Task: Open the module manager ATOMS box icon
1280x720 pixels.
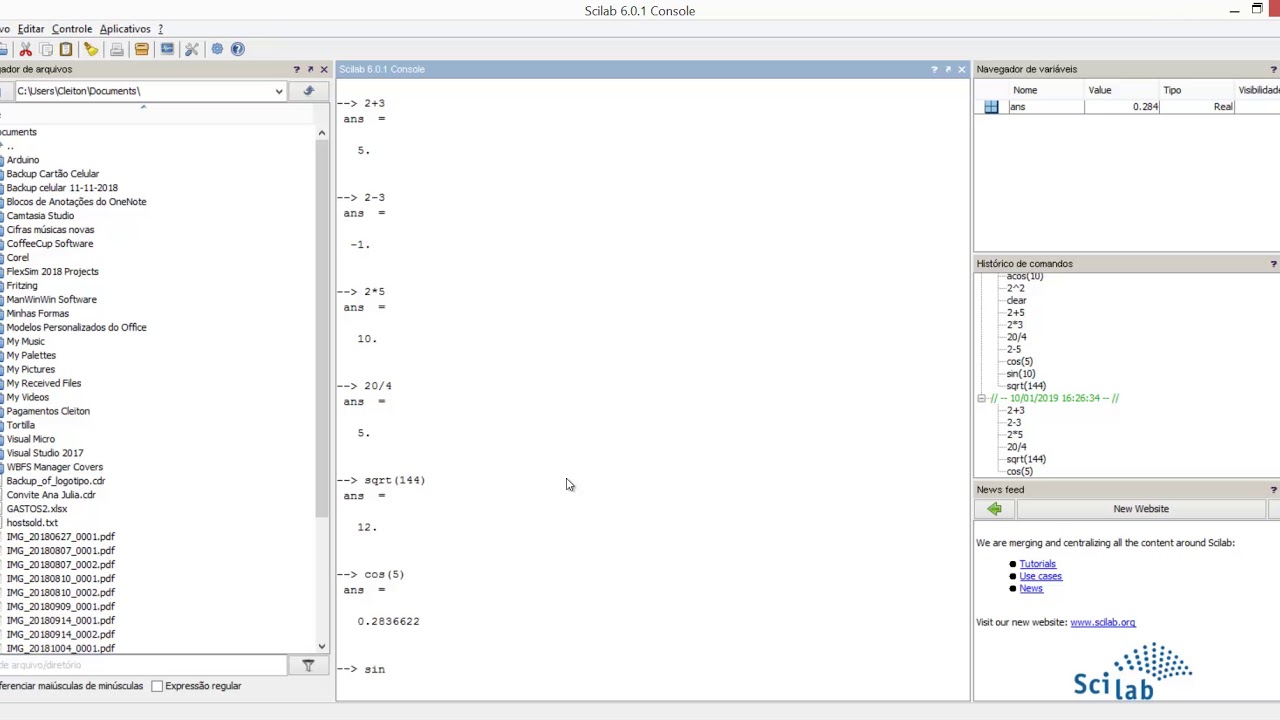Action: tap(142, 49)
